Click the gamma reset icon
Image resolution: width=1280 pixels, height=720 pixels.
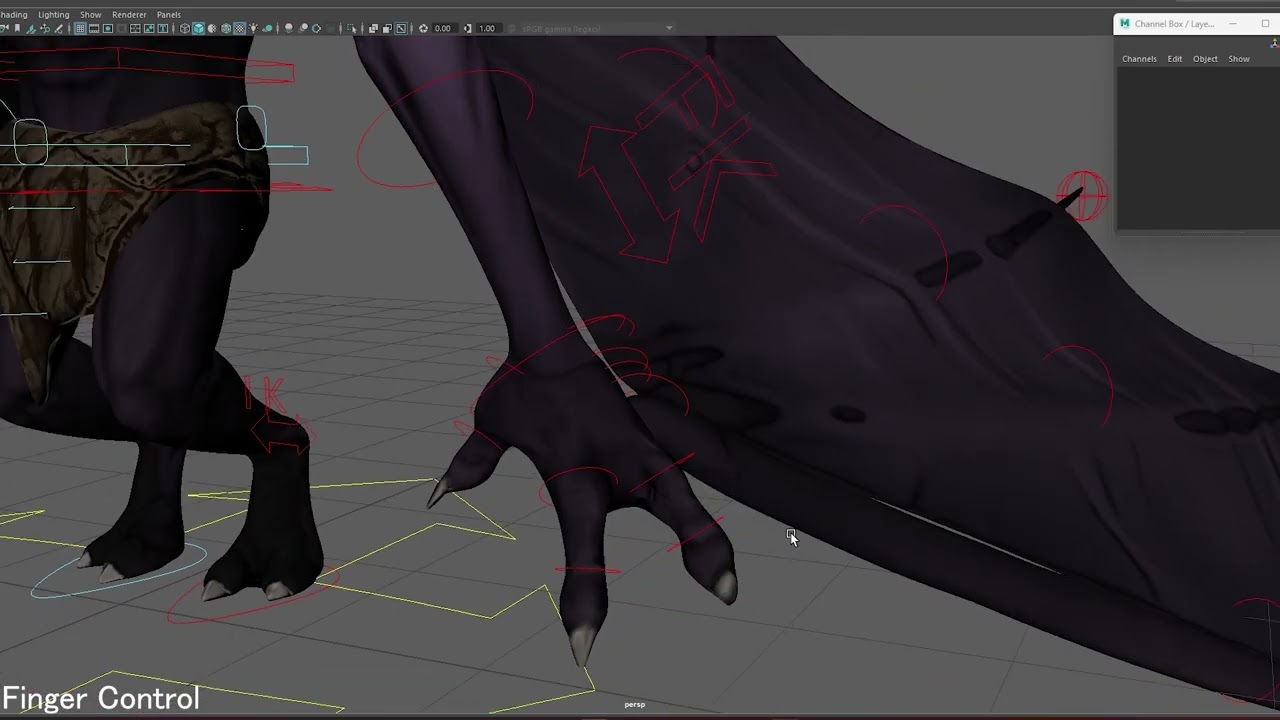click(468, 28)
